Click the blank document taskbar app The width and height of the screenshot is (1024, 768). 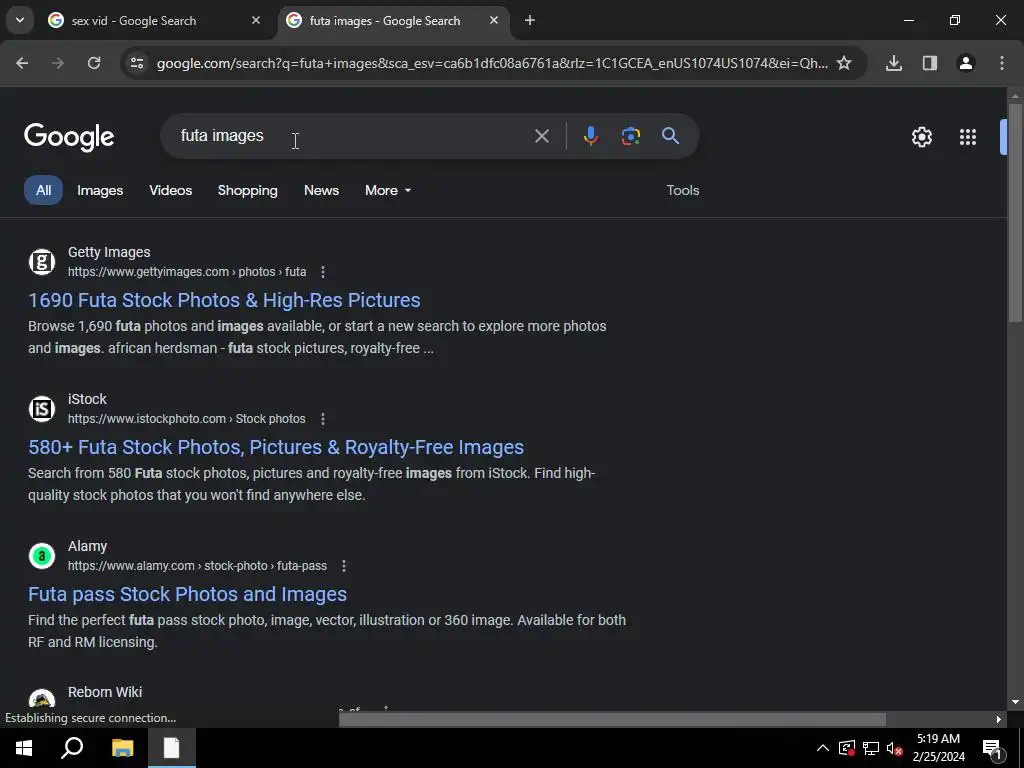[x=172, y=748]
